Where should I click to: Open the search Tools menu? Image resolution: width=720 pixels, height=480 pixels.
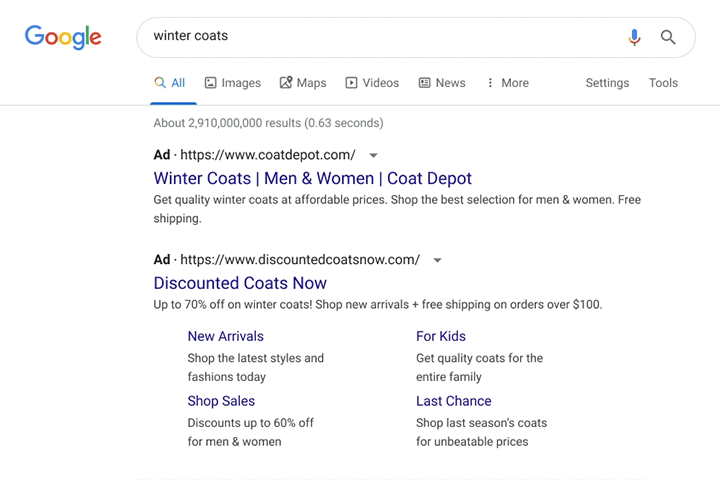click(663, 83)
